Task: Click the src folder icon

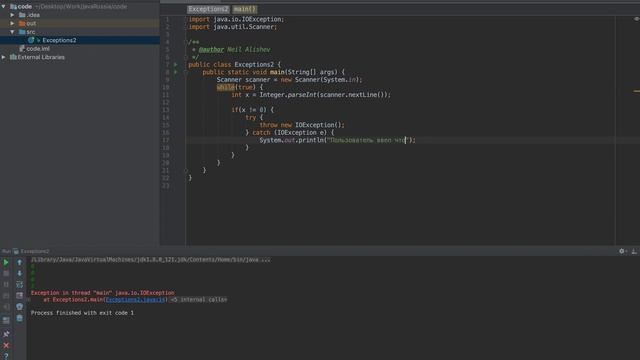Action: coord(22,32)
